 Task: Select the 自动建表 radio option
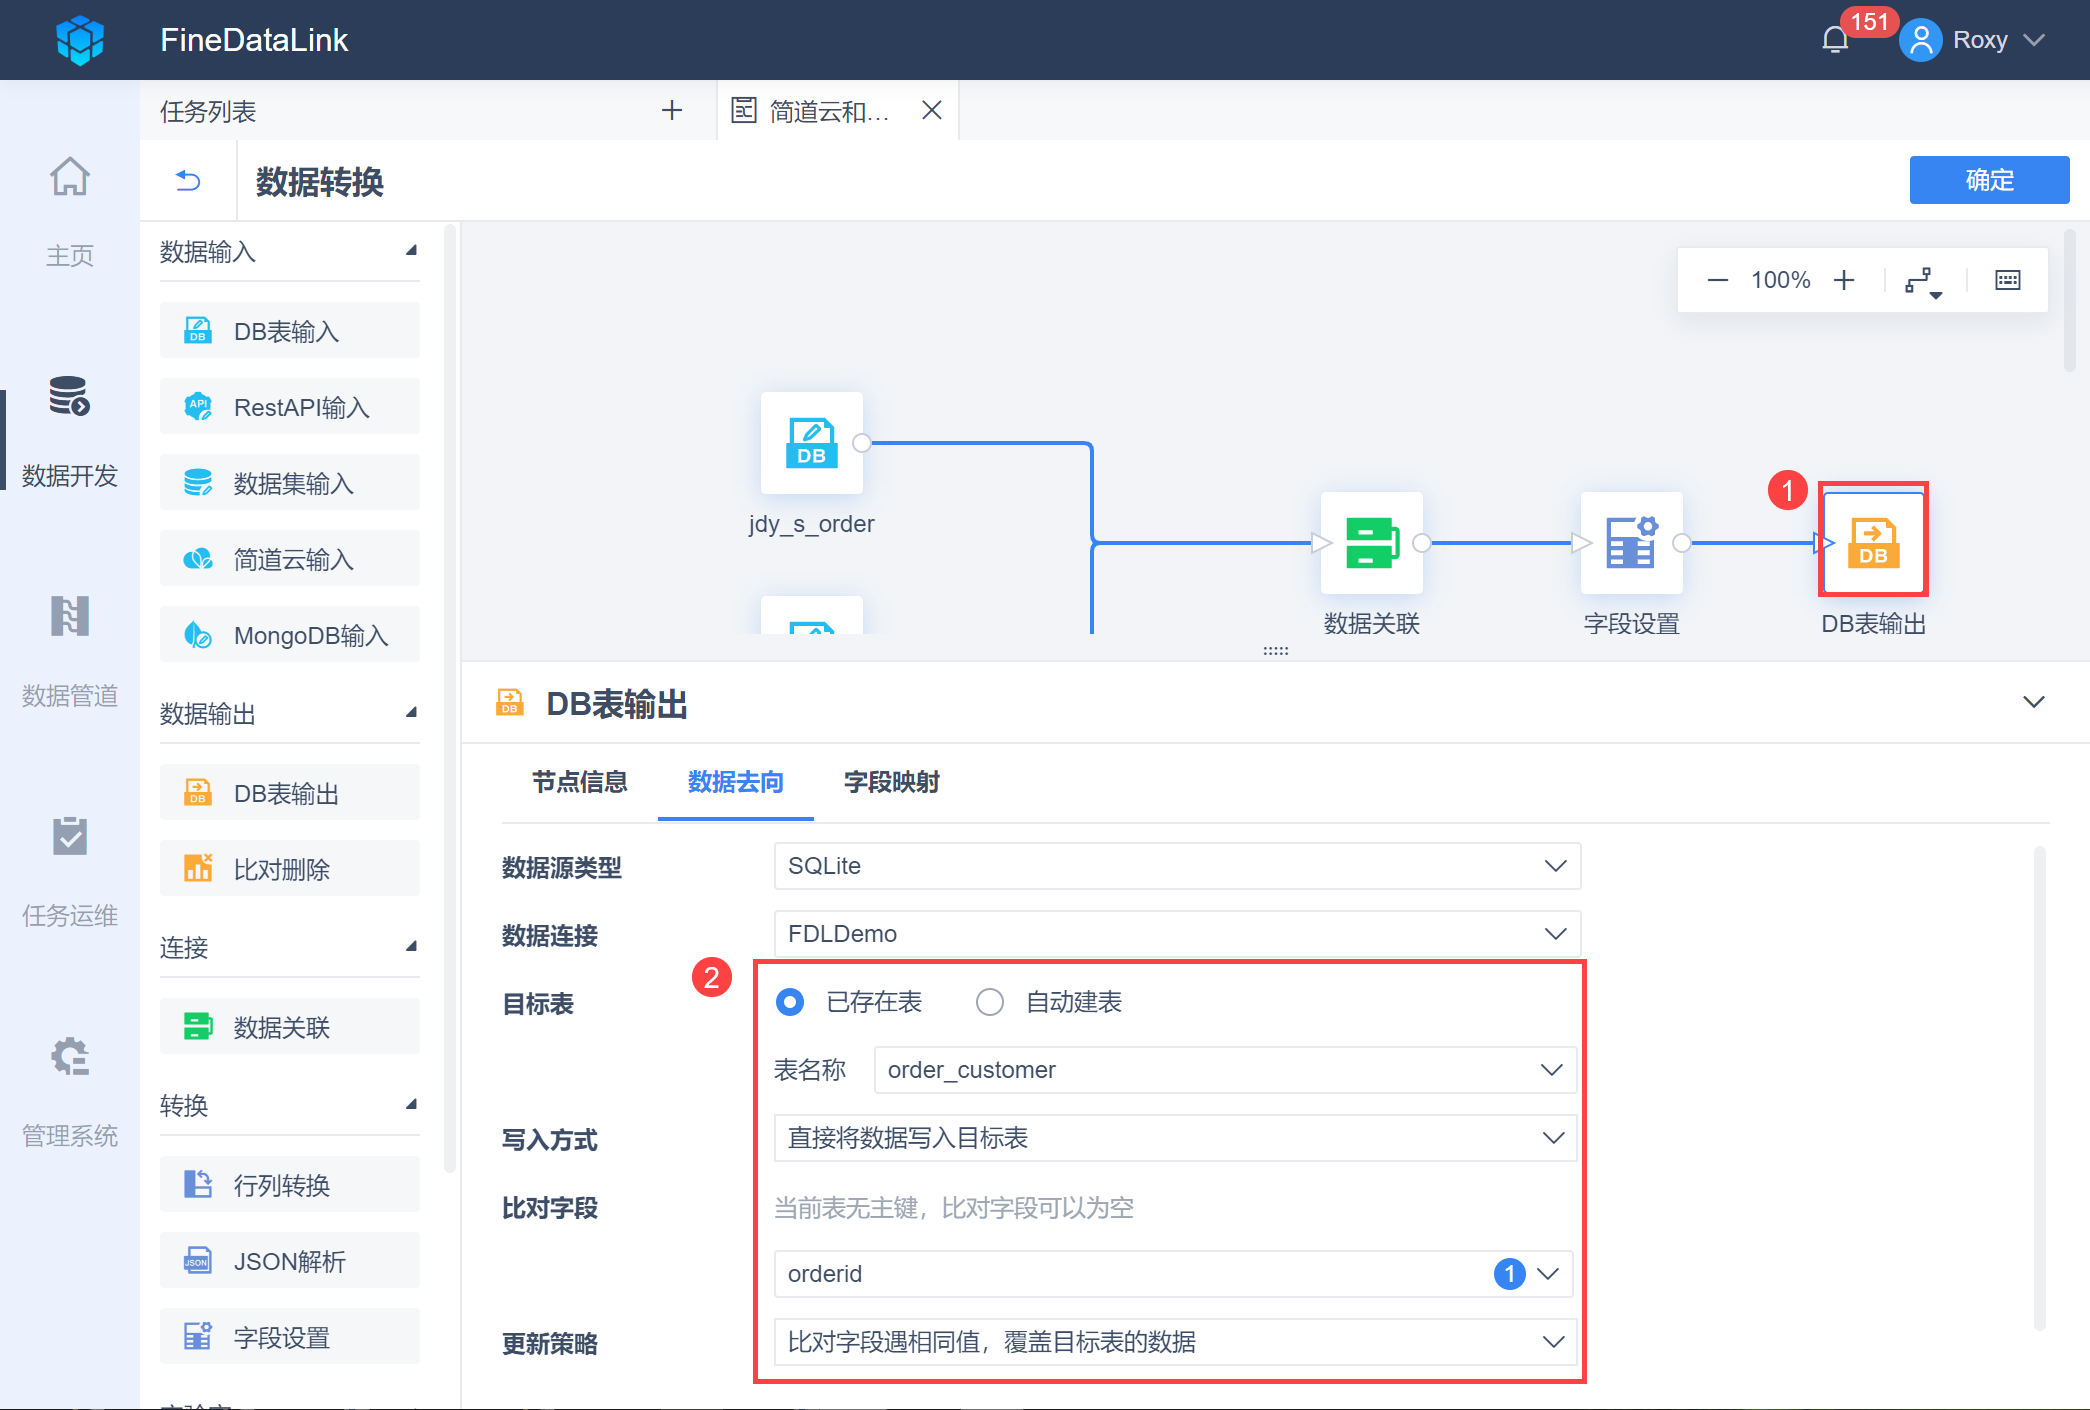pyautogui.click(x=990, y=1002)
